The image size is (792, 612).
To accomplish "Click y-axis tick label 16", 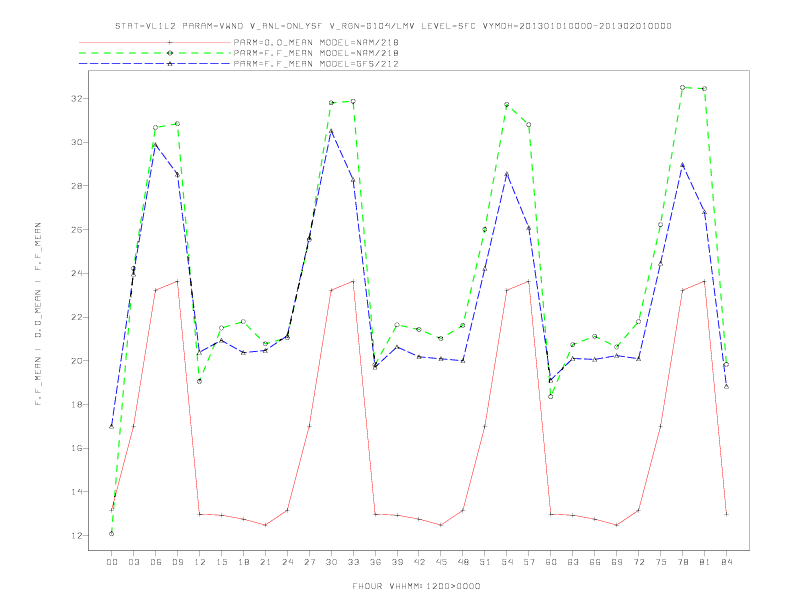I will [77, 448].
